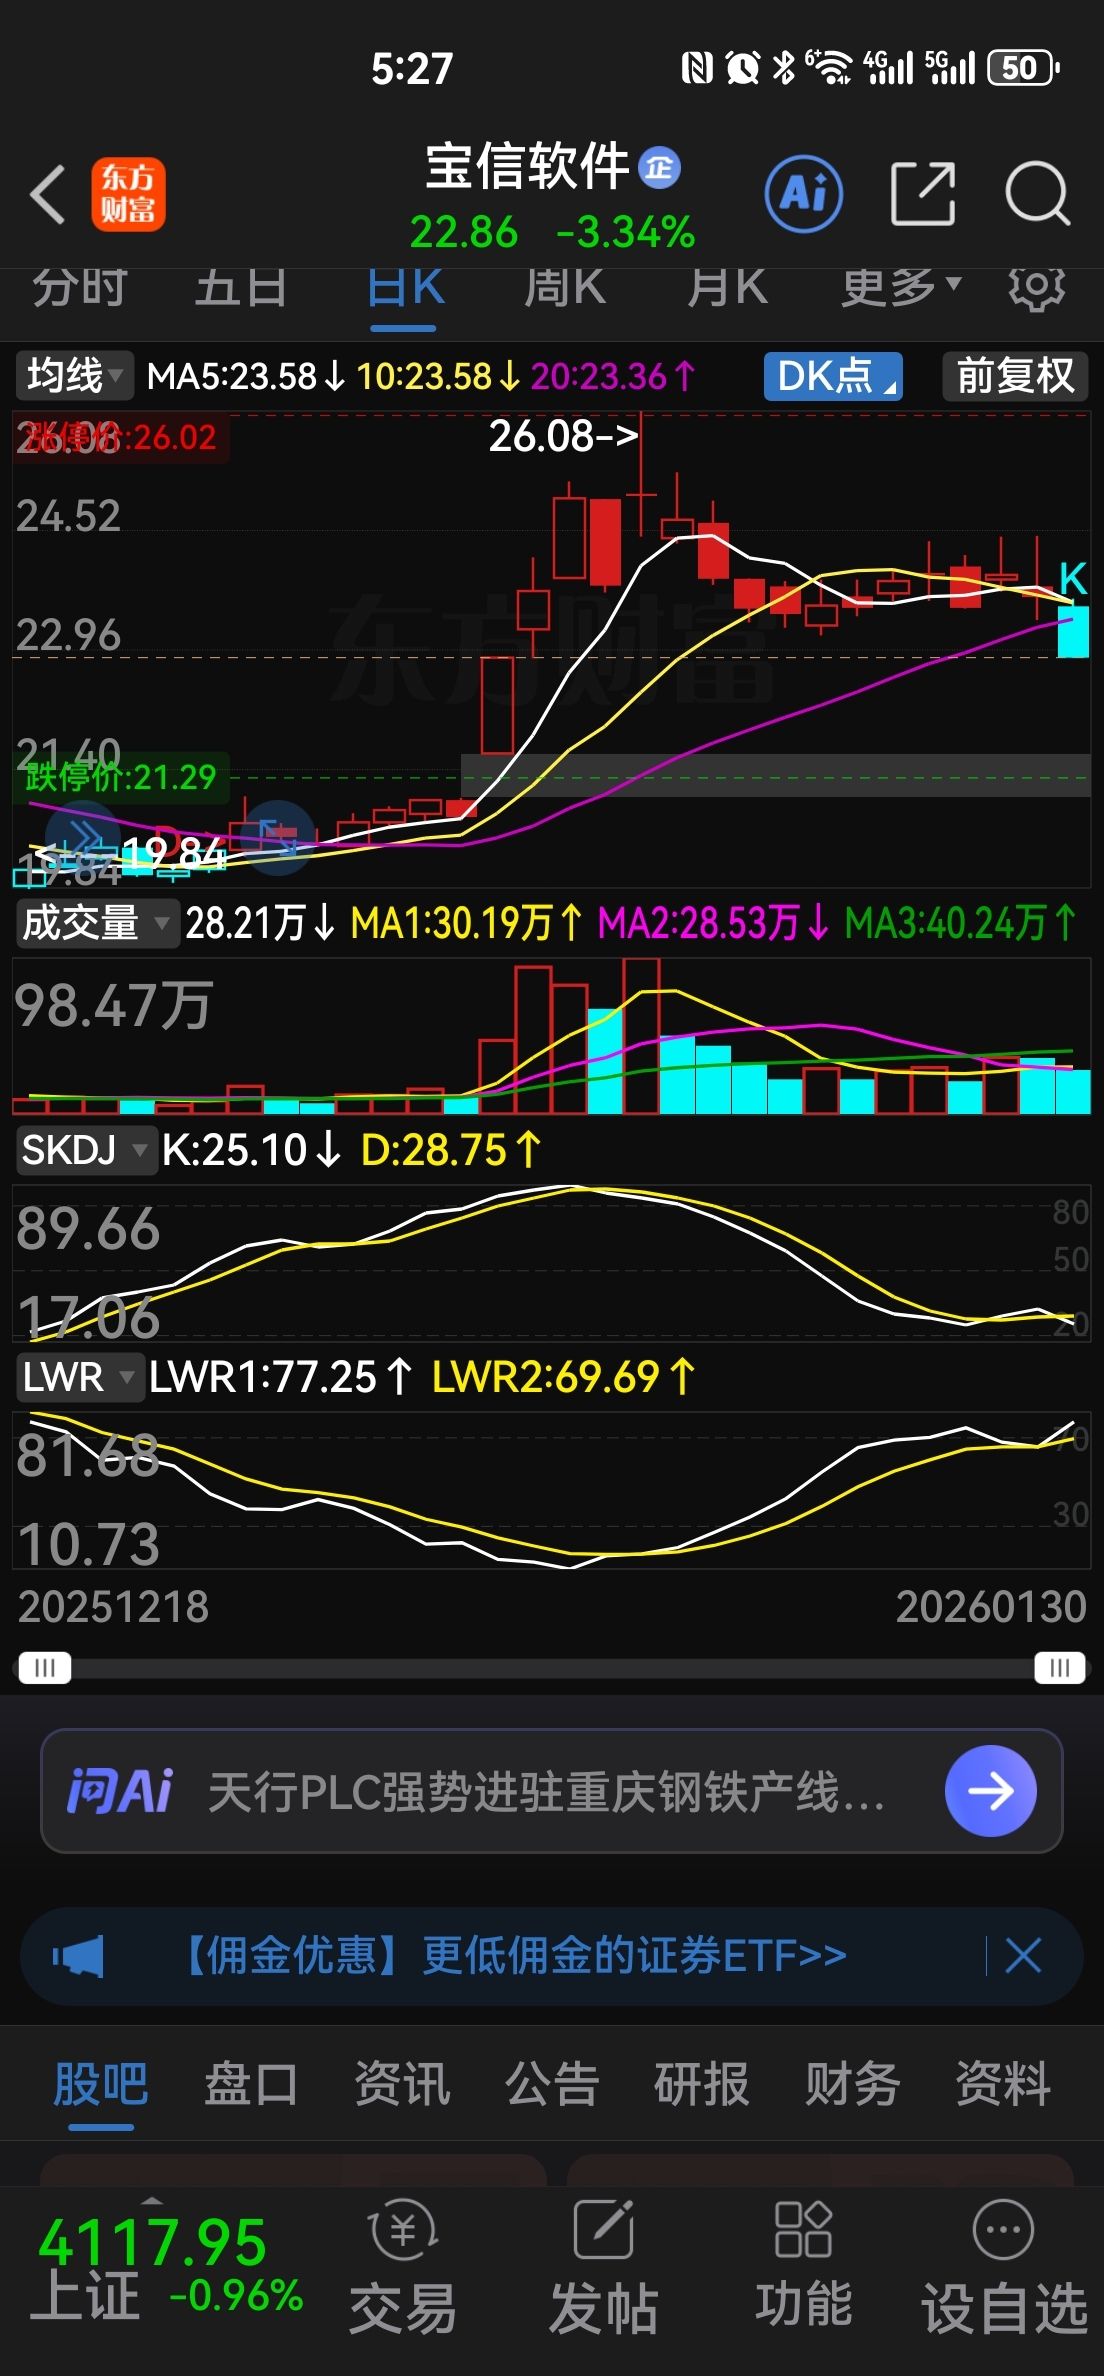The height and width of the screenshot is (2376, 1104).
Task: Switch to 分时 chart tab
Action: pos(79,288)
